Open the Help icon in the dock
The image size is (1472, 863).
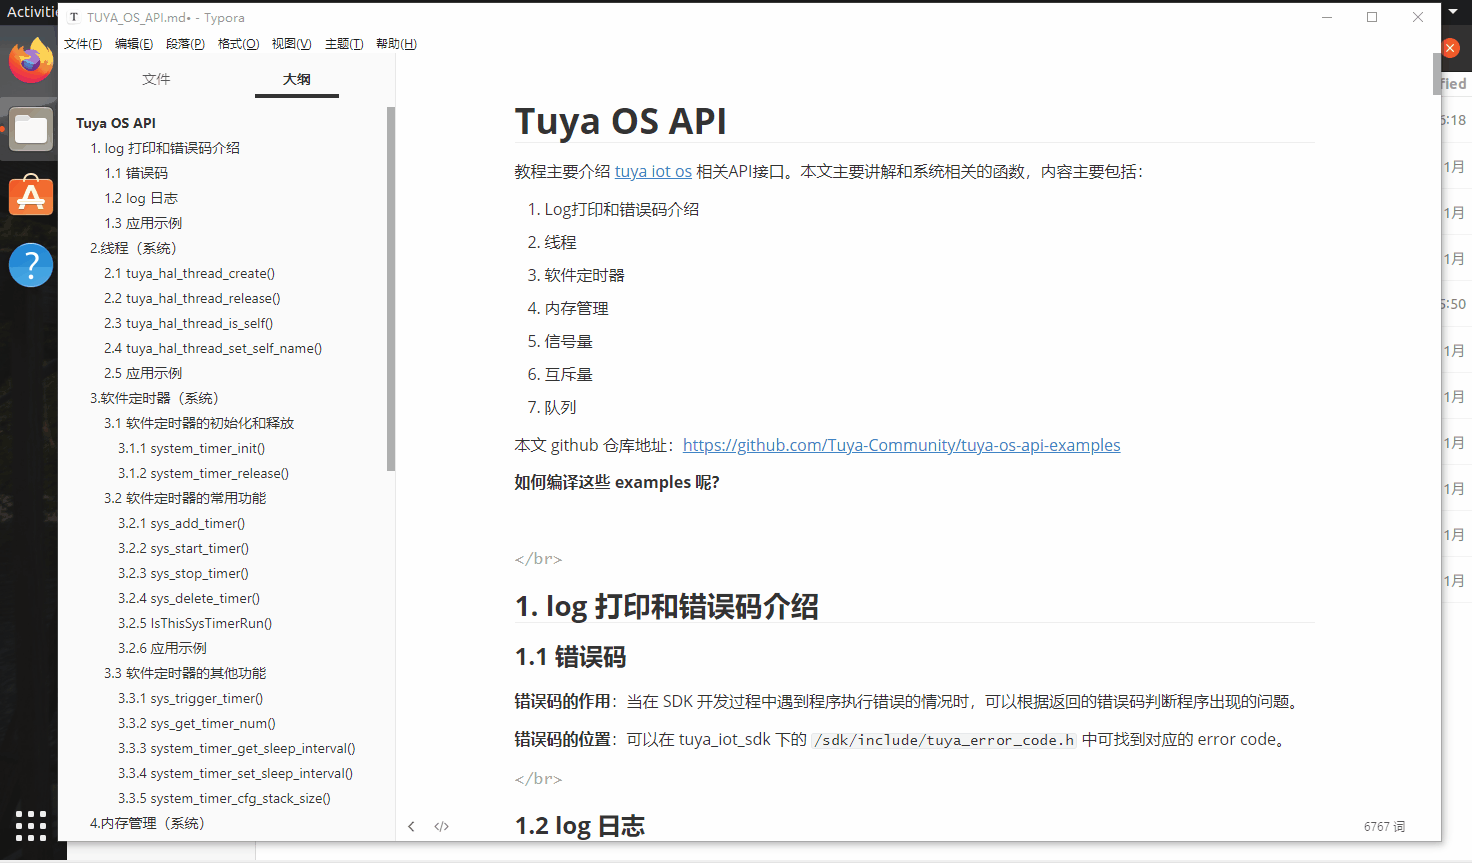pos(31,265)
